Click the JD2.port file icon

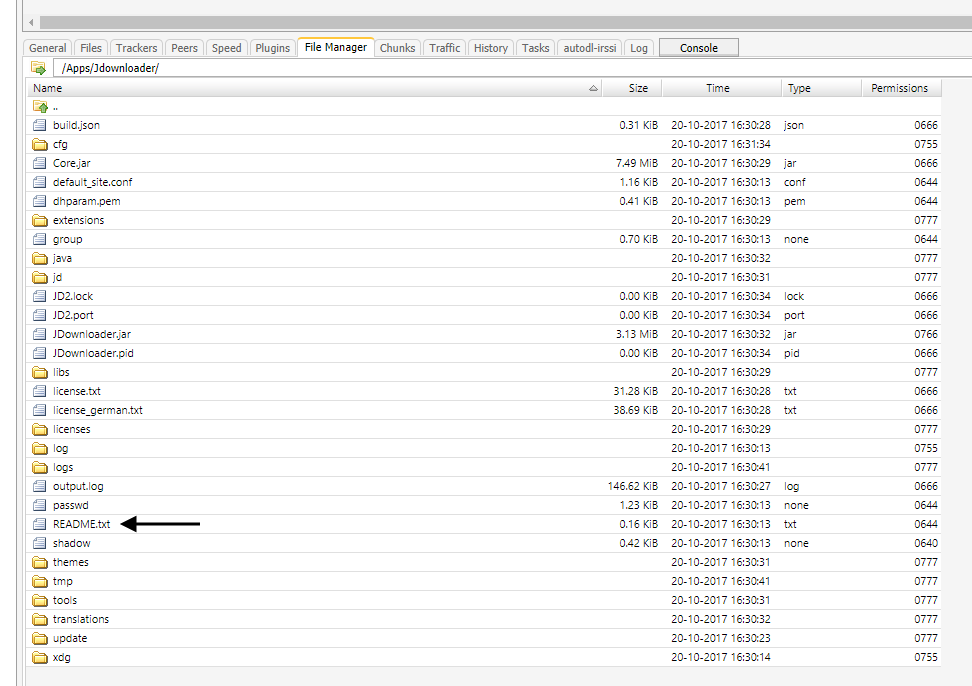[x=40, y=315]
